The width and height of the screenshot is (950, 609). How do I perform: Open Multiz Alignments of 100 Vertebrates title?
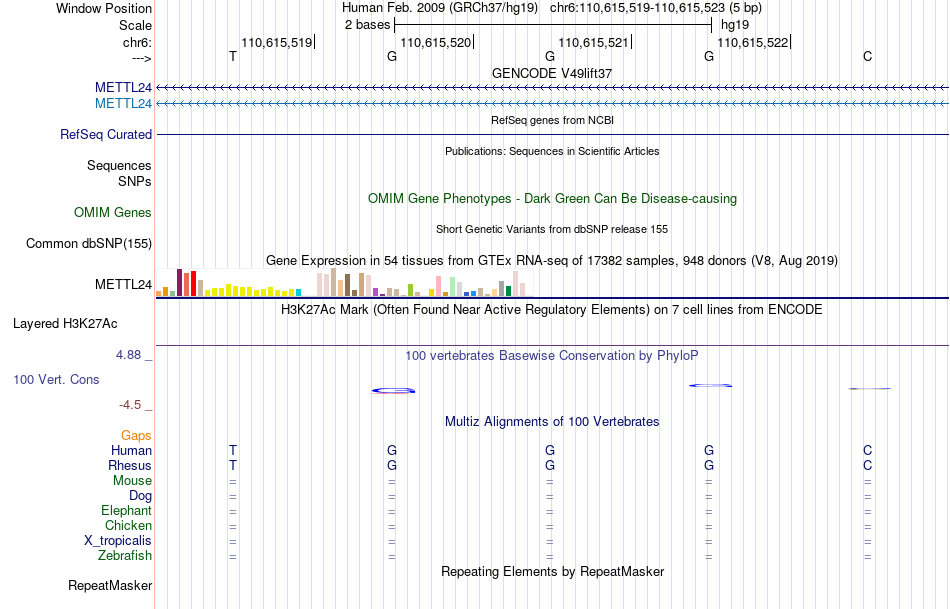552,422
